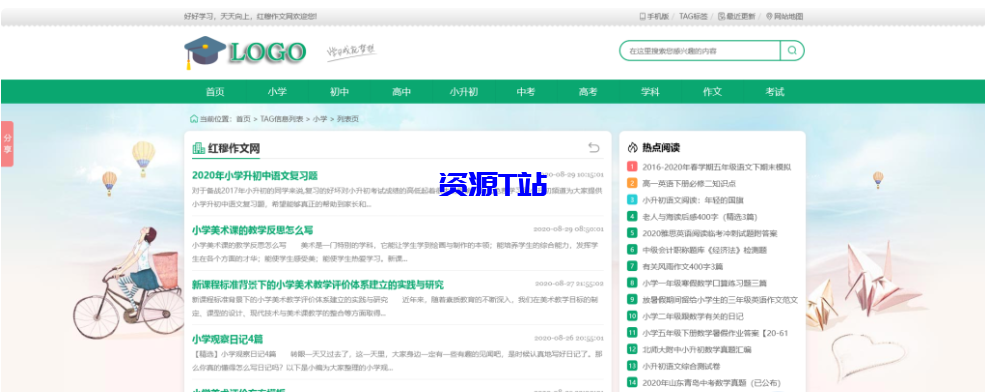Select 初中 in the green navbar
Screen dimensions: 985x392
coord(339,92)
